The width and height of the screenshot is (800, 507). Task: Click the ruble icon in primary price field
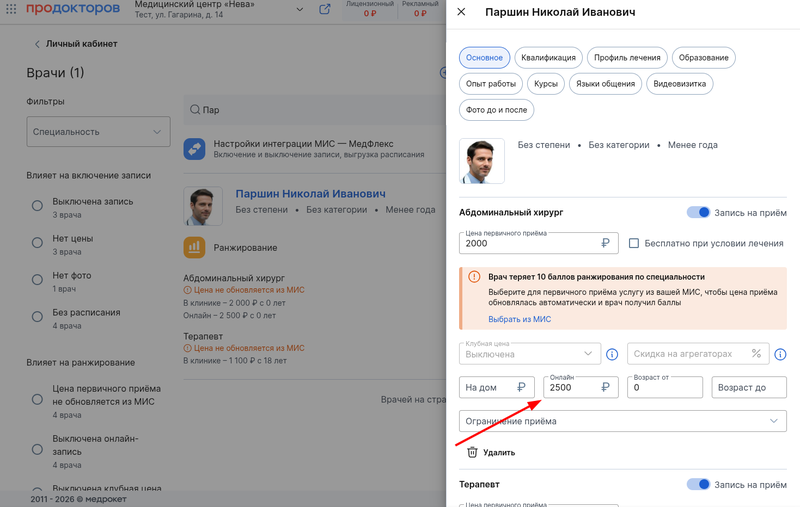pos(605,243)
